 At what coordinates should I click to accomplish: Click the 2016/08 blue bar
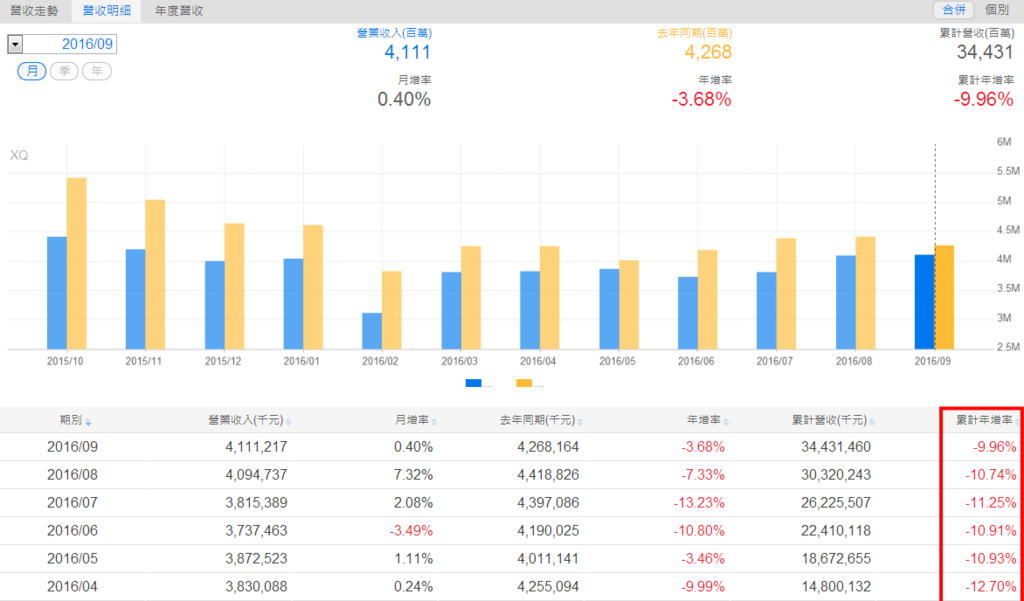click(x=846, y=302)
